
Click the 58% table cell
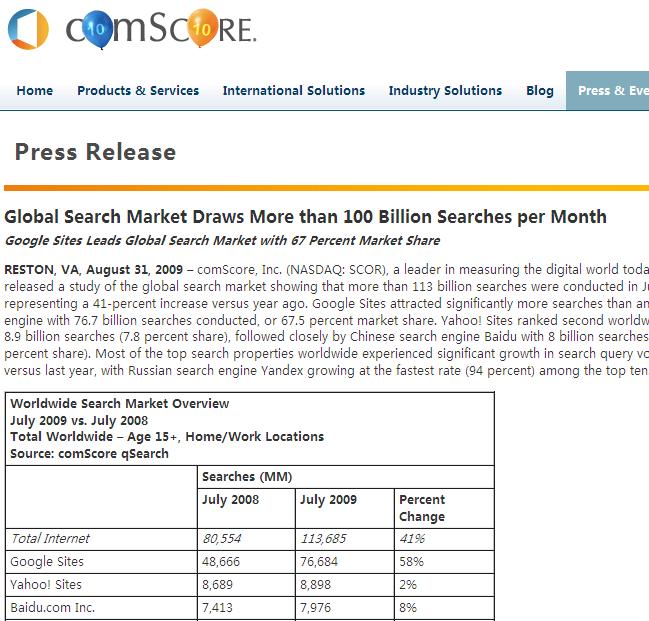pyautogui.click(x=444, y=562)
